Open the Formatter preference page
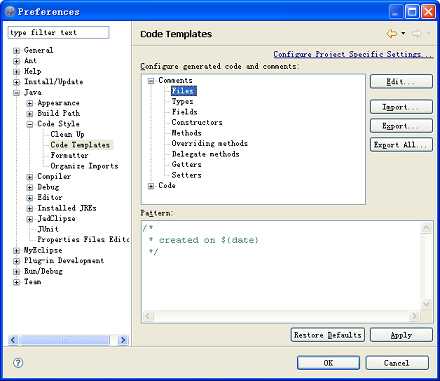The image size is (440, 381). [69, 155]
